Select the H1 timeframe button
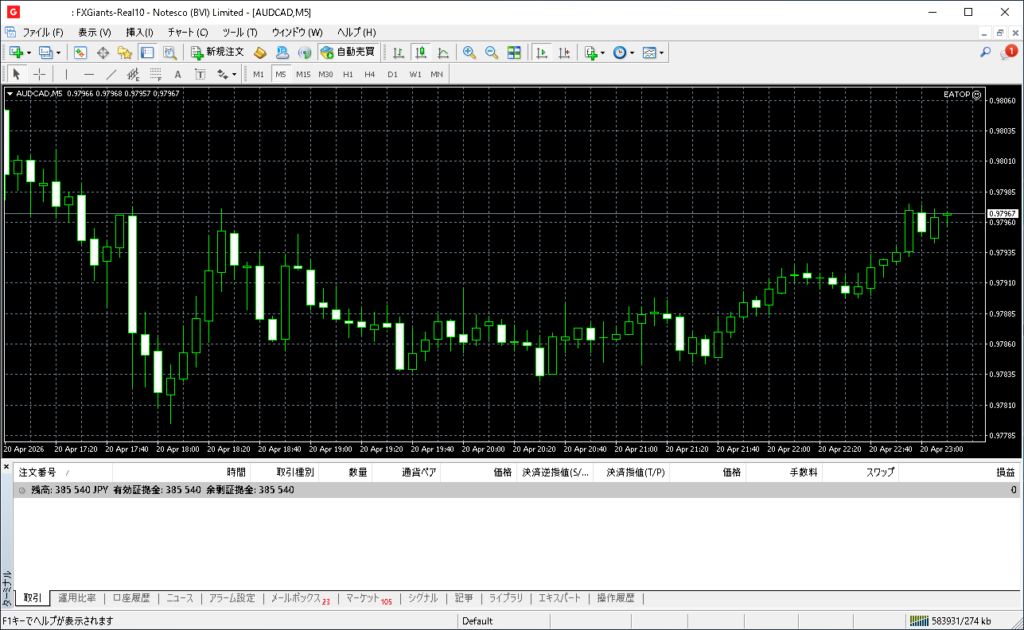The width and height of the screenshot is (1024, 630). click(348, 74)
